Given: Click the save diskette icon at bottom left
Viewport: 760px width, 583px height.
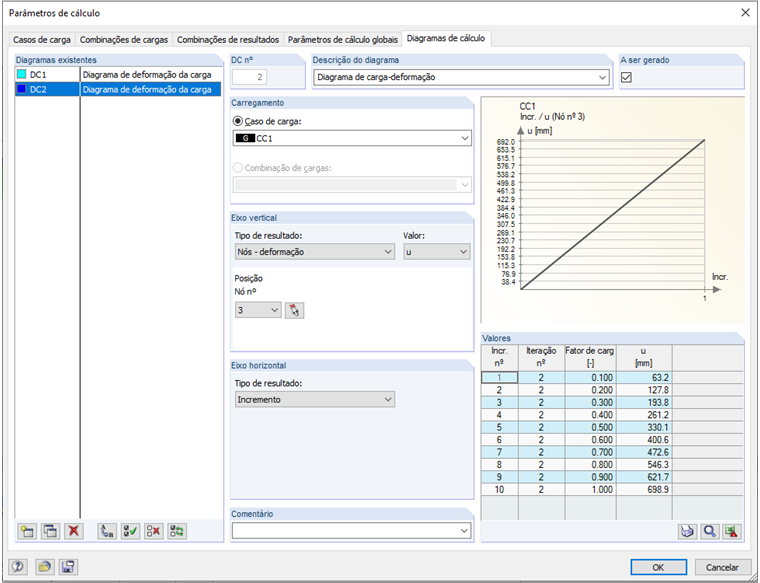Looking at the screenshot, I should [x=68, y=567].
